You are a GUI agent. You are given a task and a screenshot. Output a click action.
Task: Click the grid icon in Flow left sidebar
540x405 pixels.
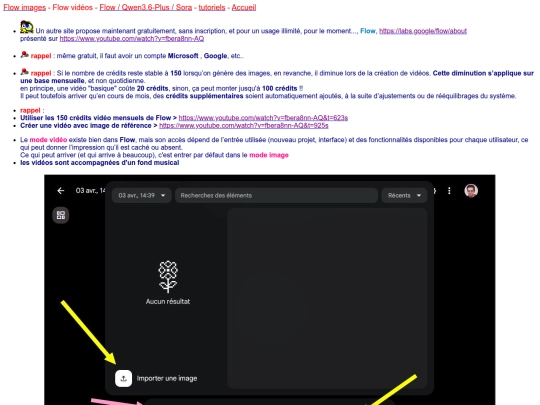[61, 215]
